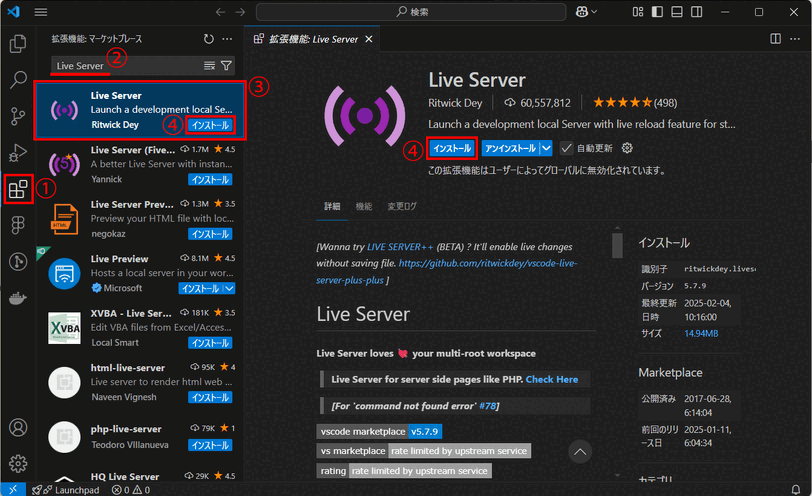Toggle the primary side bar

(x=658, y=12)
